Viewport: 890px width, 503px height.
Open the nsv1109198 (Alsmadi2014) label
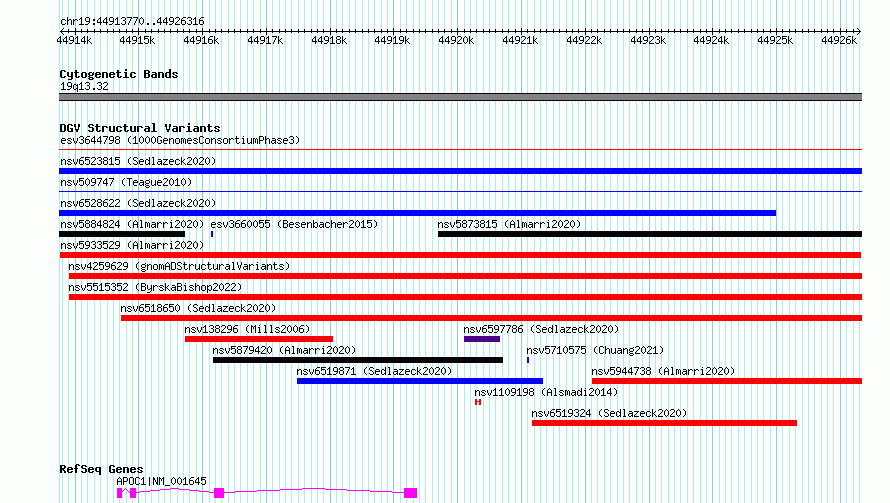coord(546,392)
